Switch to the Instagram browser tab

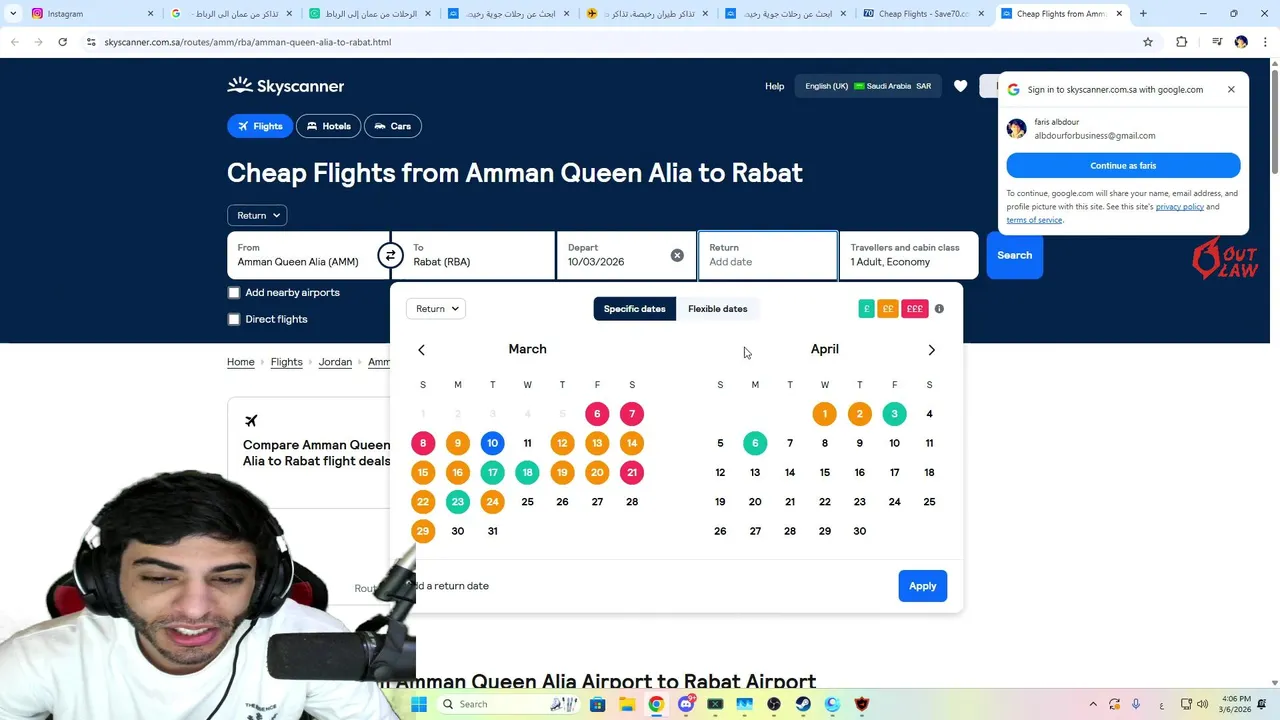tap(91, 14)
